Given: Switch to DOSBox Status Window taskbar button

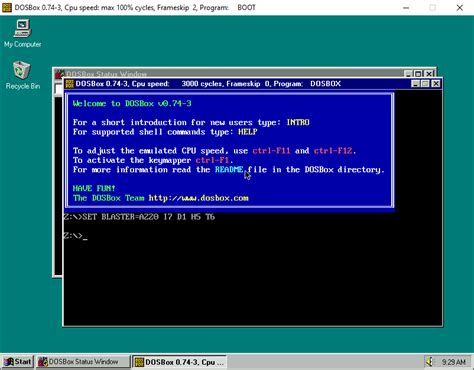Looking at the screenshot, I should 83,362.
